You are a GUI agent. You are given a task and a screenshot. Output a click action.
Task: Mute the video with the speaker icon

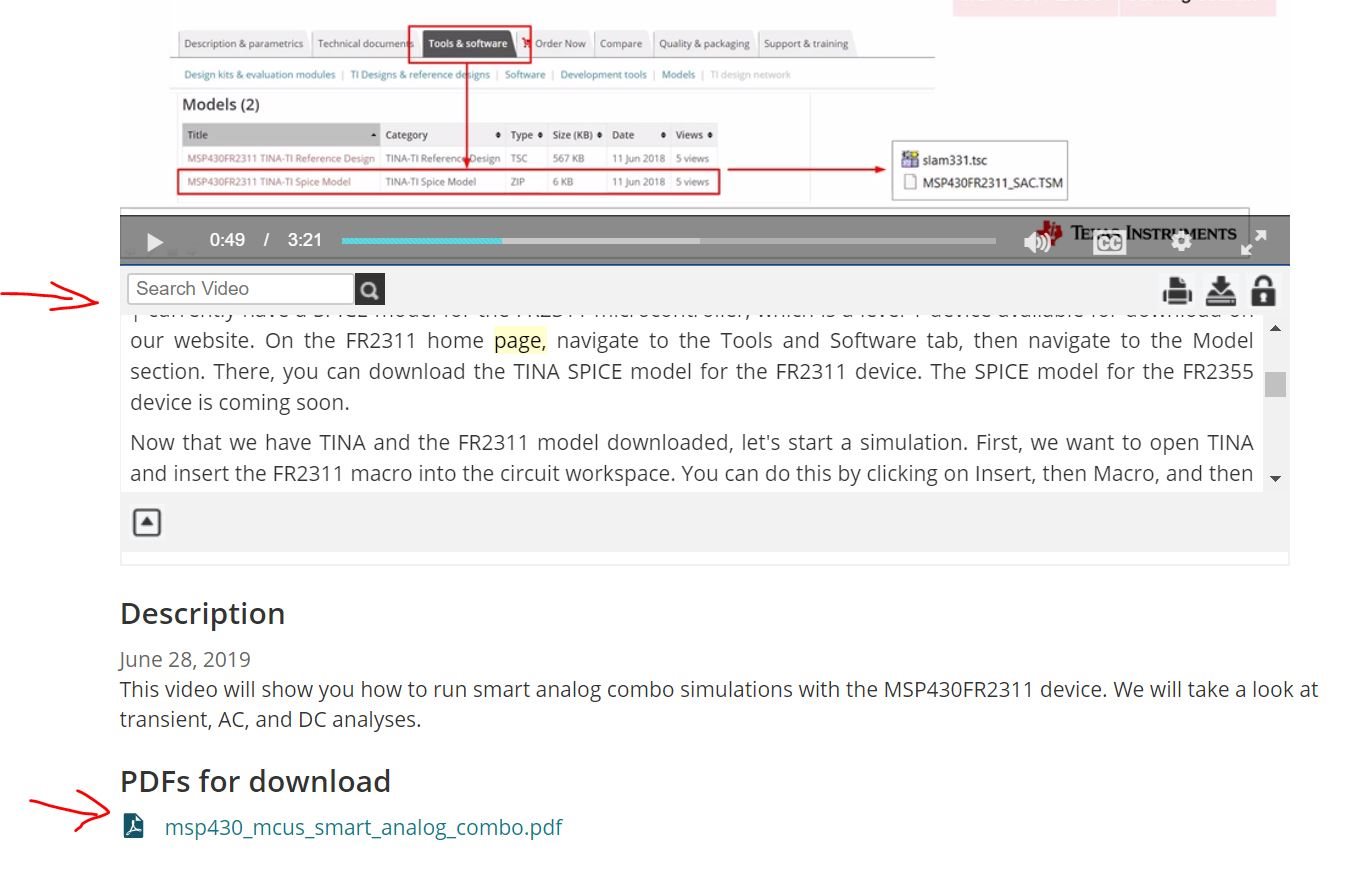(x=1037, y=241)
